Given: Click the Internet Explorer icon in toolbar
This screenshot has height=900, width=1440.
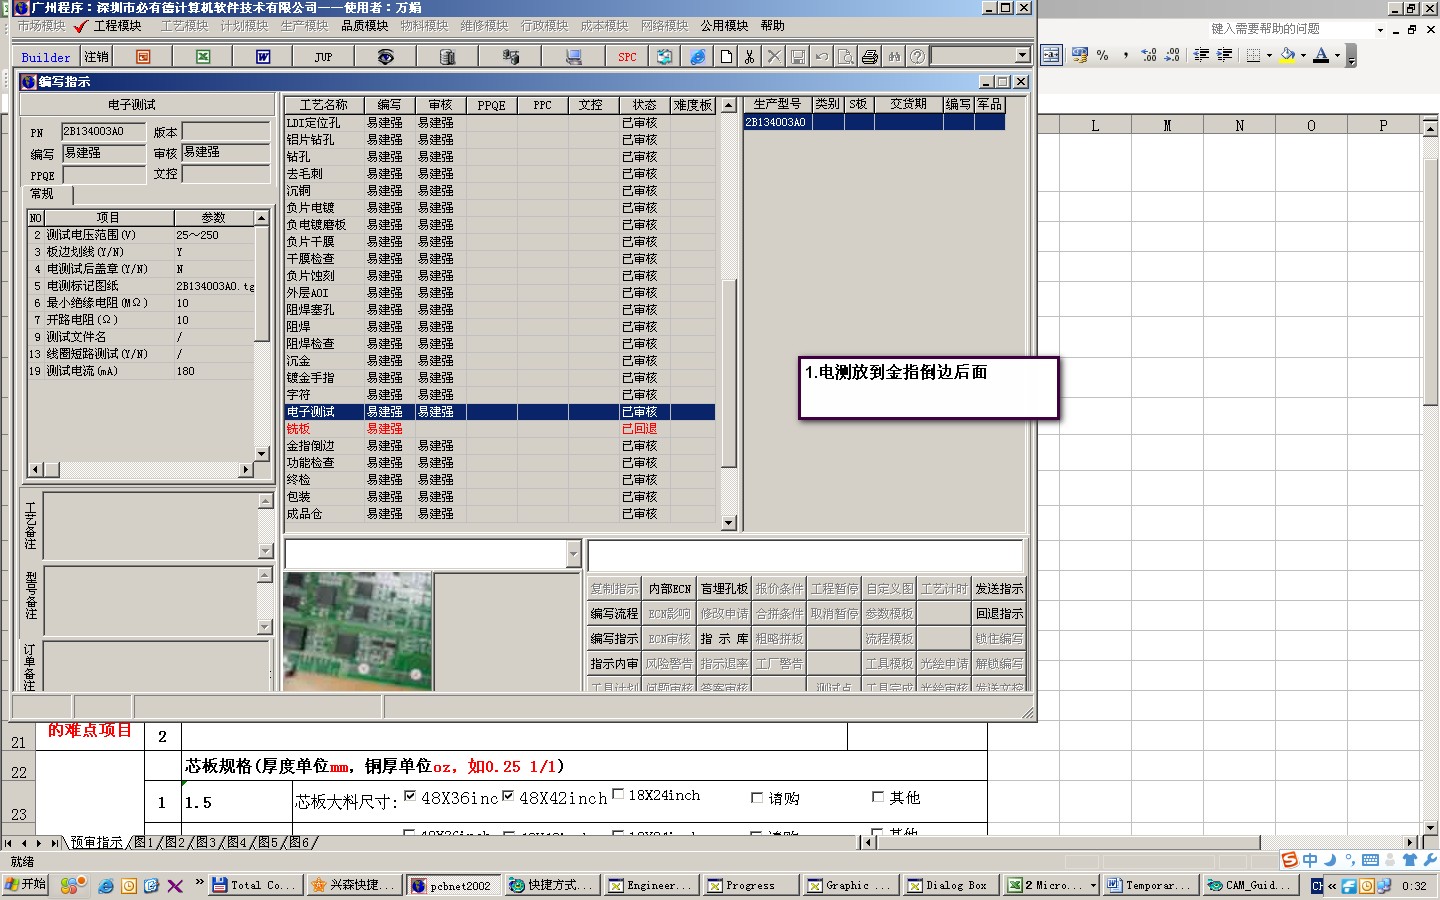Looking at the screenshot, I should (698, 57).
